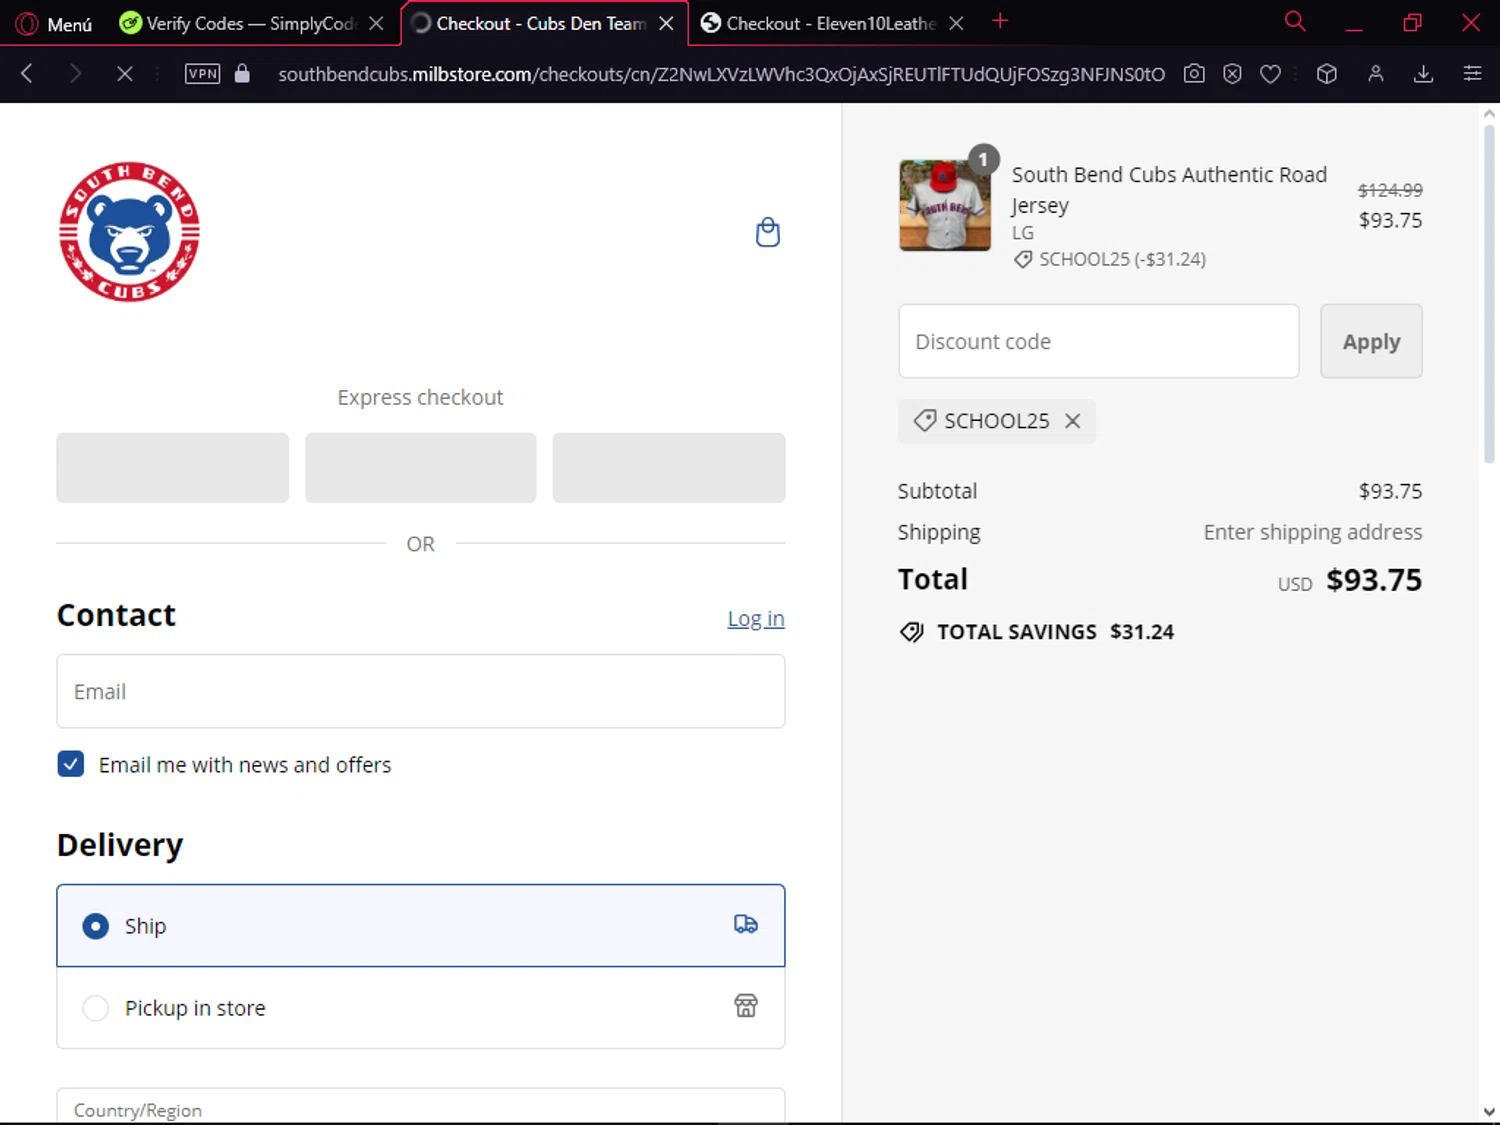Click the first express checkout button
Image resolution: width=1500 pixels, height=1125 pixels.
pos(172,467)
